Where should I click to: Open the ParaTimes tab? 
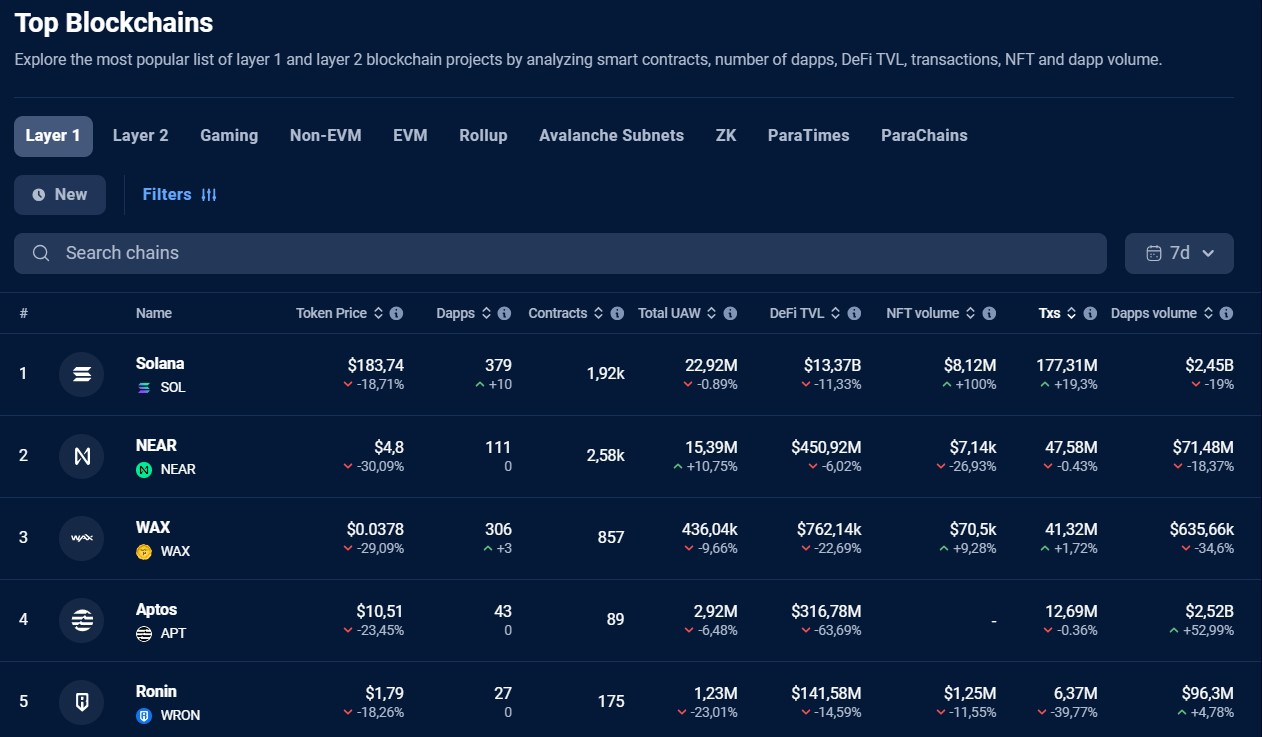(809, 136)
